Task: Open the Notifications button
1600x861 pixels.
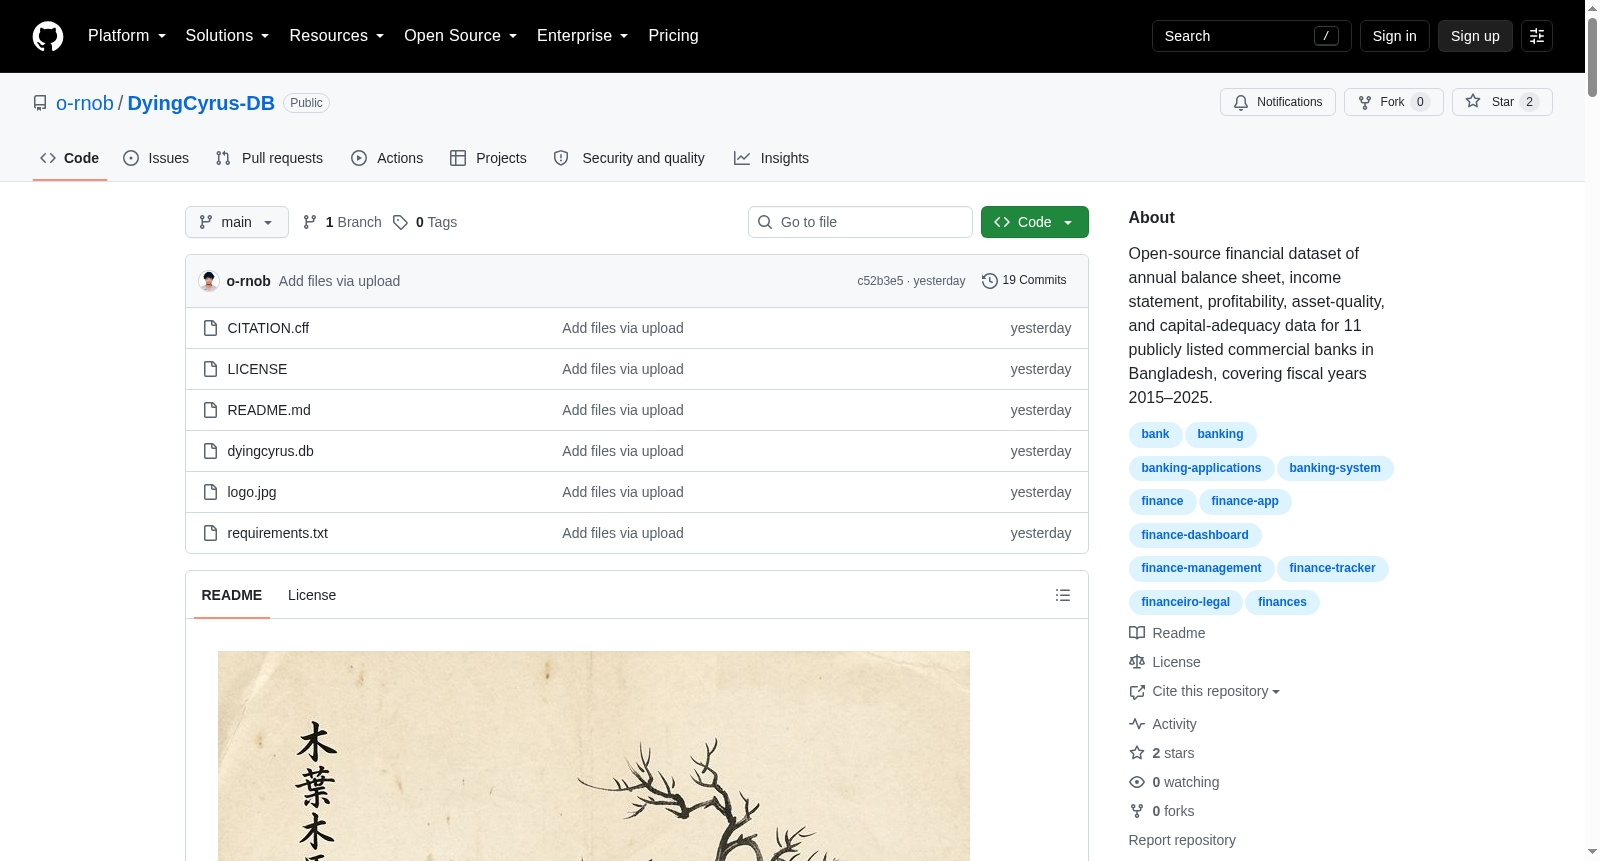Action: (1278, 102)
